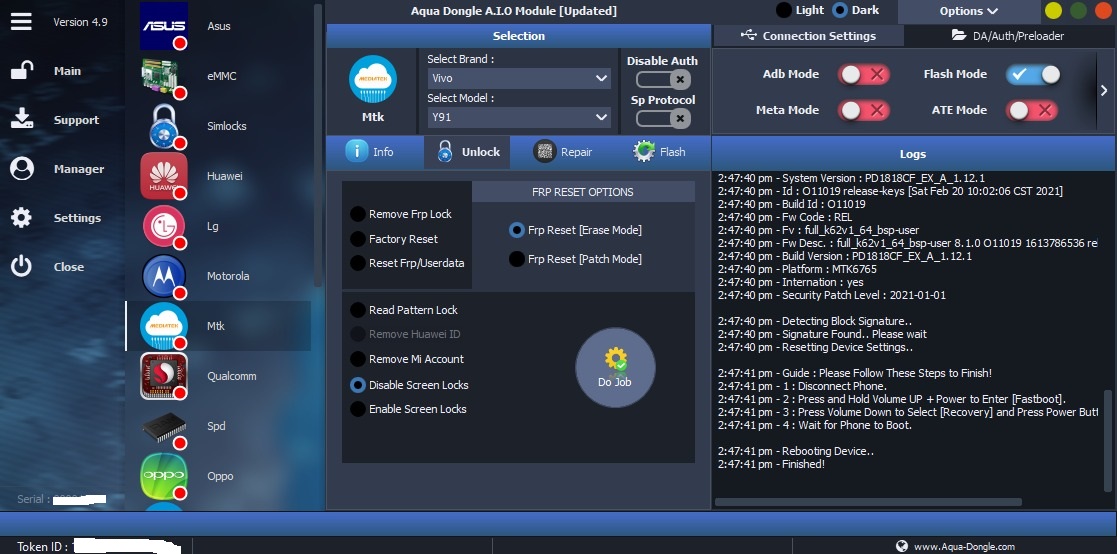Select Frp Reset [Patch Mode]
Viewport: 1117px width, 554px height.
click(x=576, y=259)
